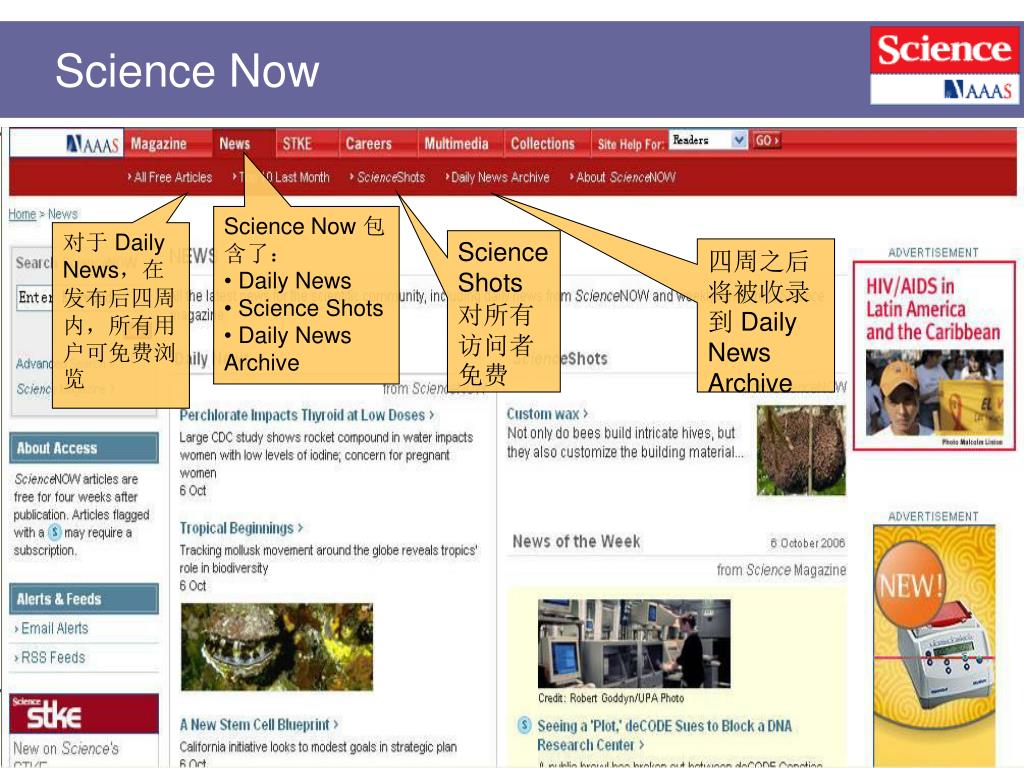Click the search input field

tap(34, 298)
